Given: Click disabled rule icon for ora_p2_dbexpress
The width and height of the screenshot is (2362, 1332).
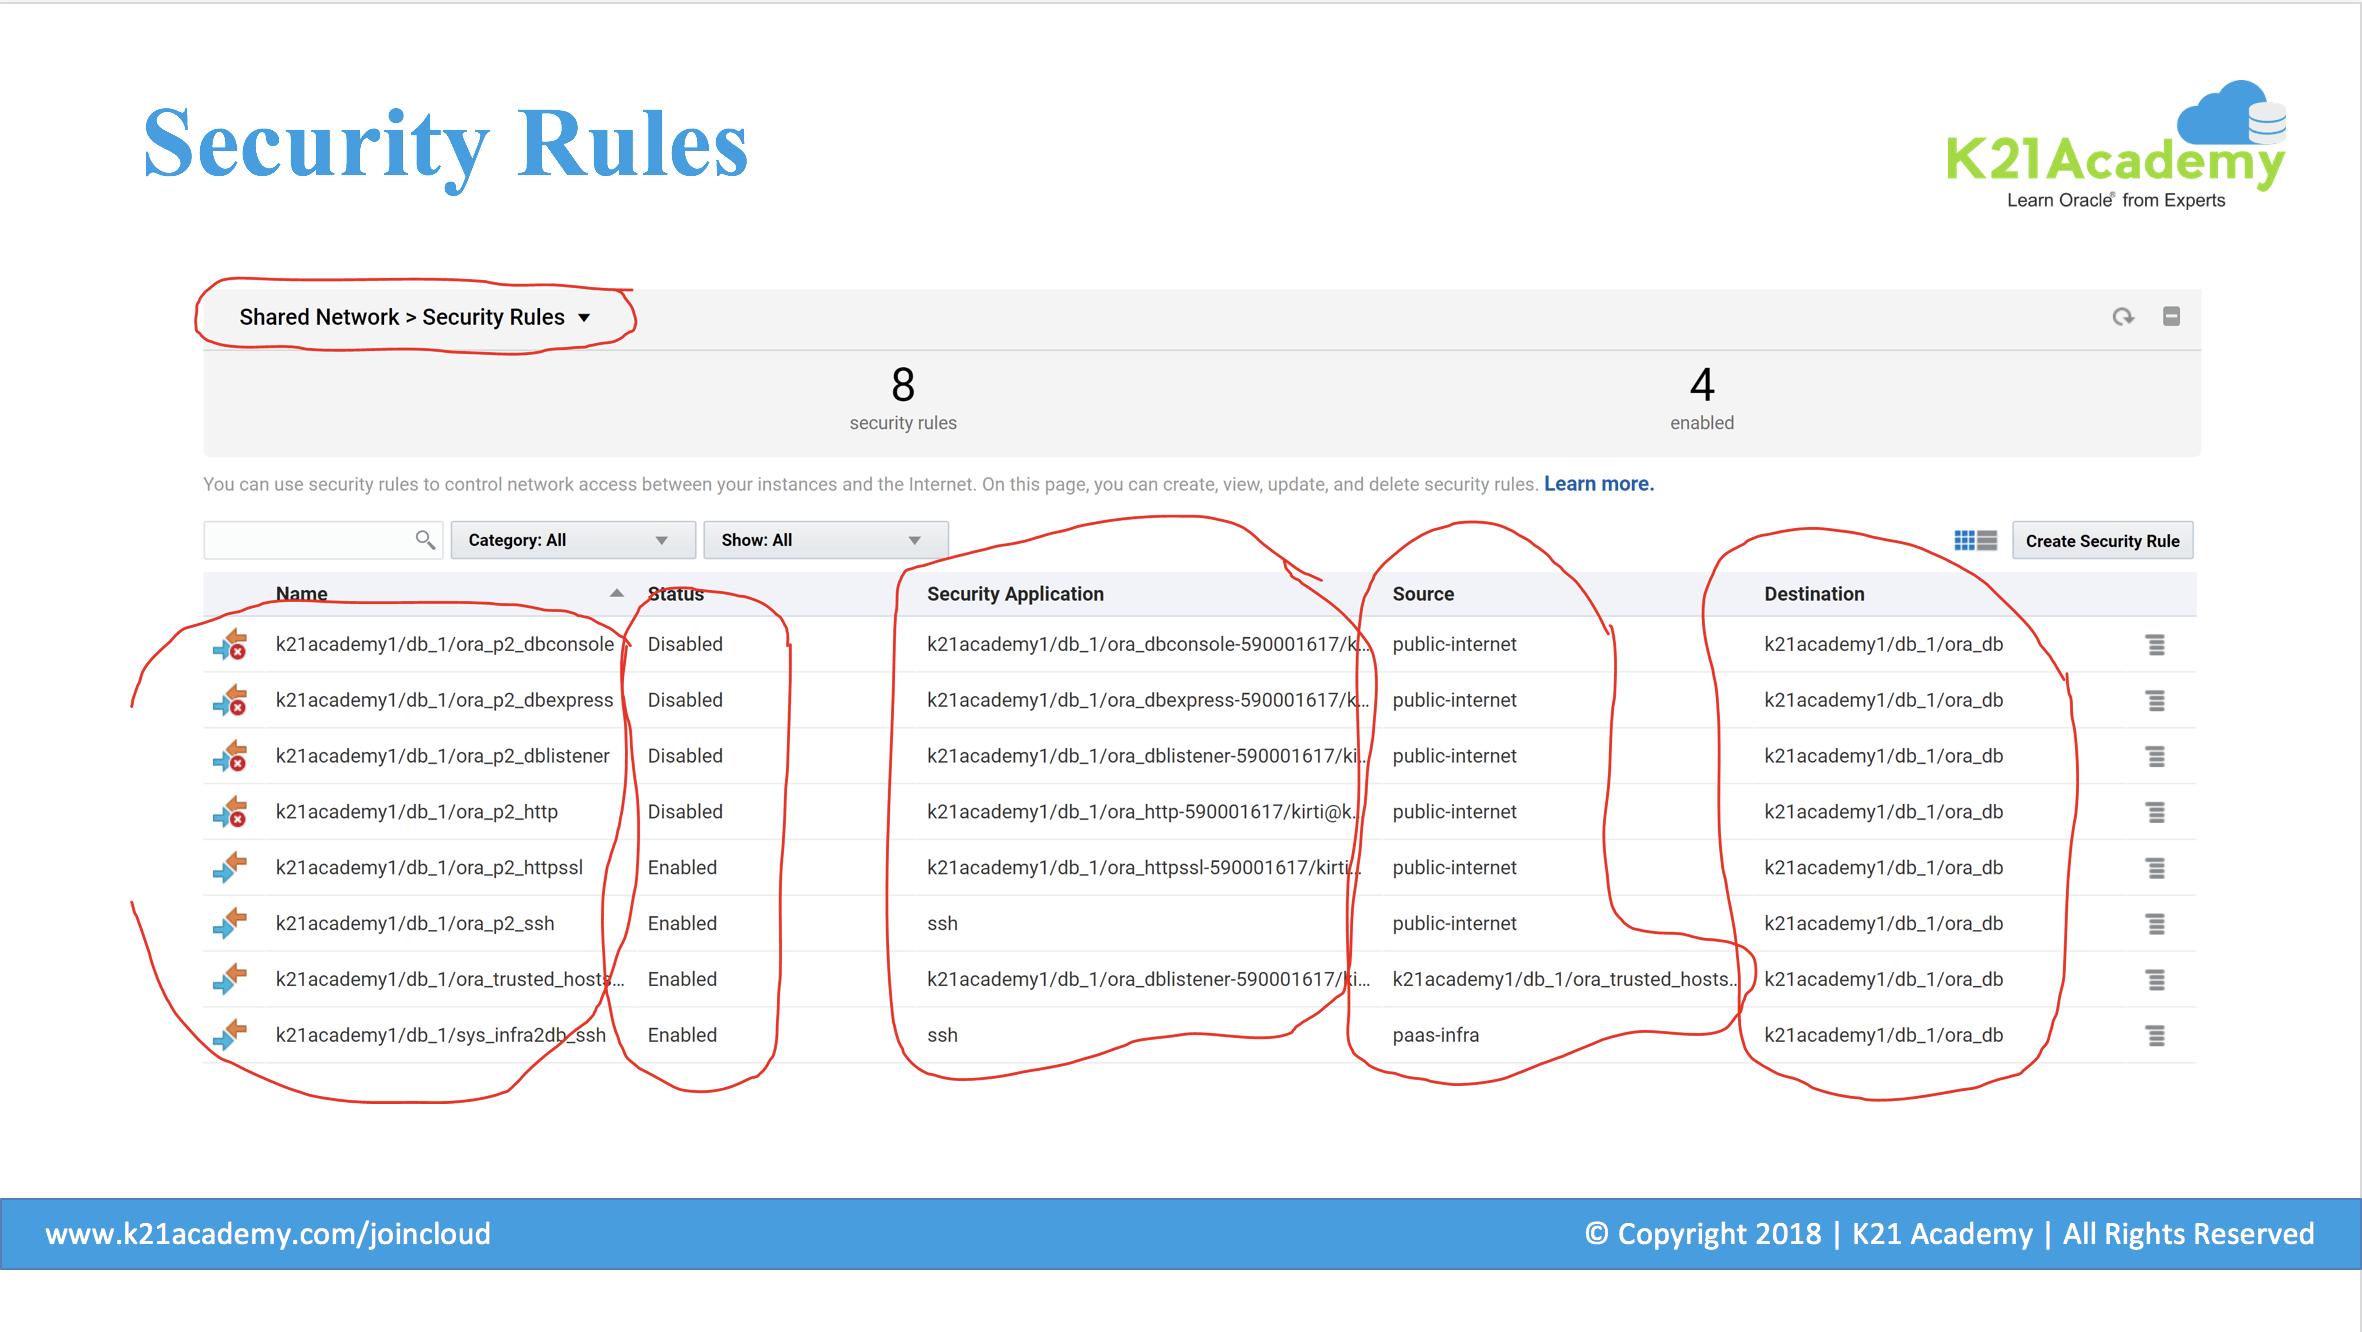Looking at the screenshot, I should click(x=230, y=701).
